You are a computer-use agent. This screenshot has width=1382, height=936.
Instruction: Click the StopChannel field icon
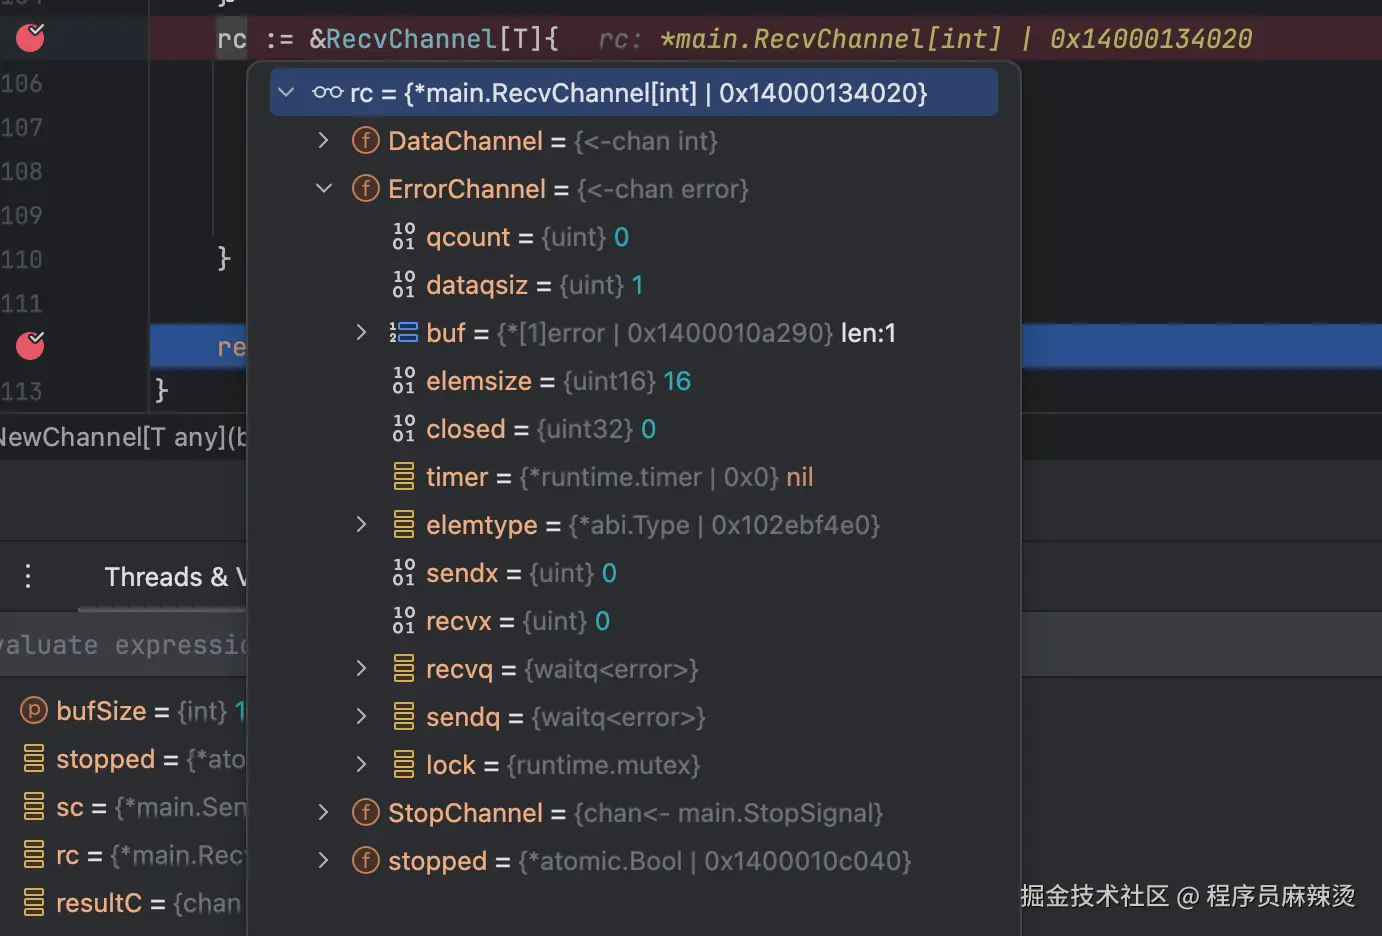click(x=366, y=813)
